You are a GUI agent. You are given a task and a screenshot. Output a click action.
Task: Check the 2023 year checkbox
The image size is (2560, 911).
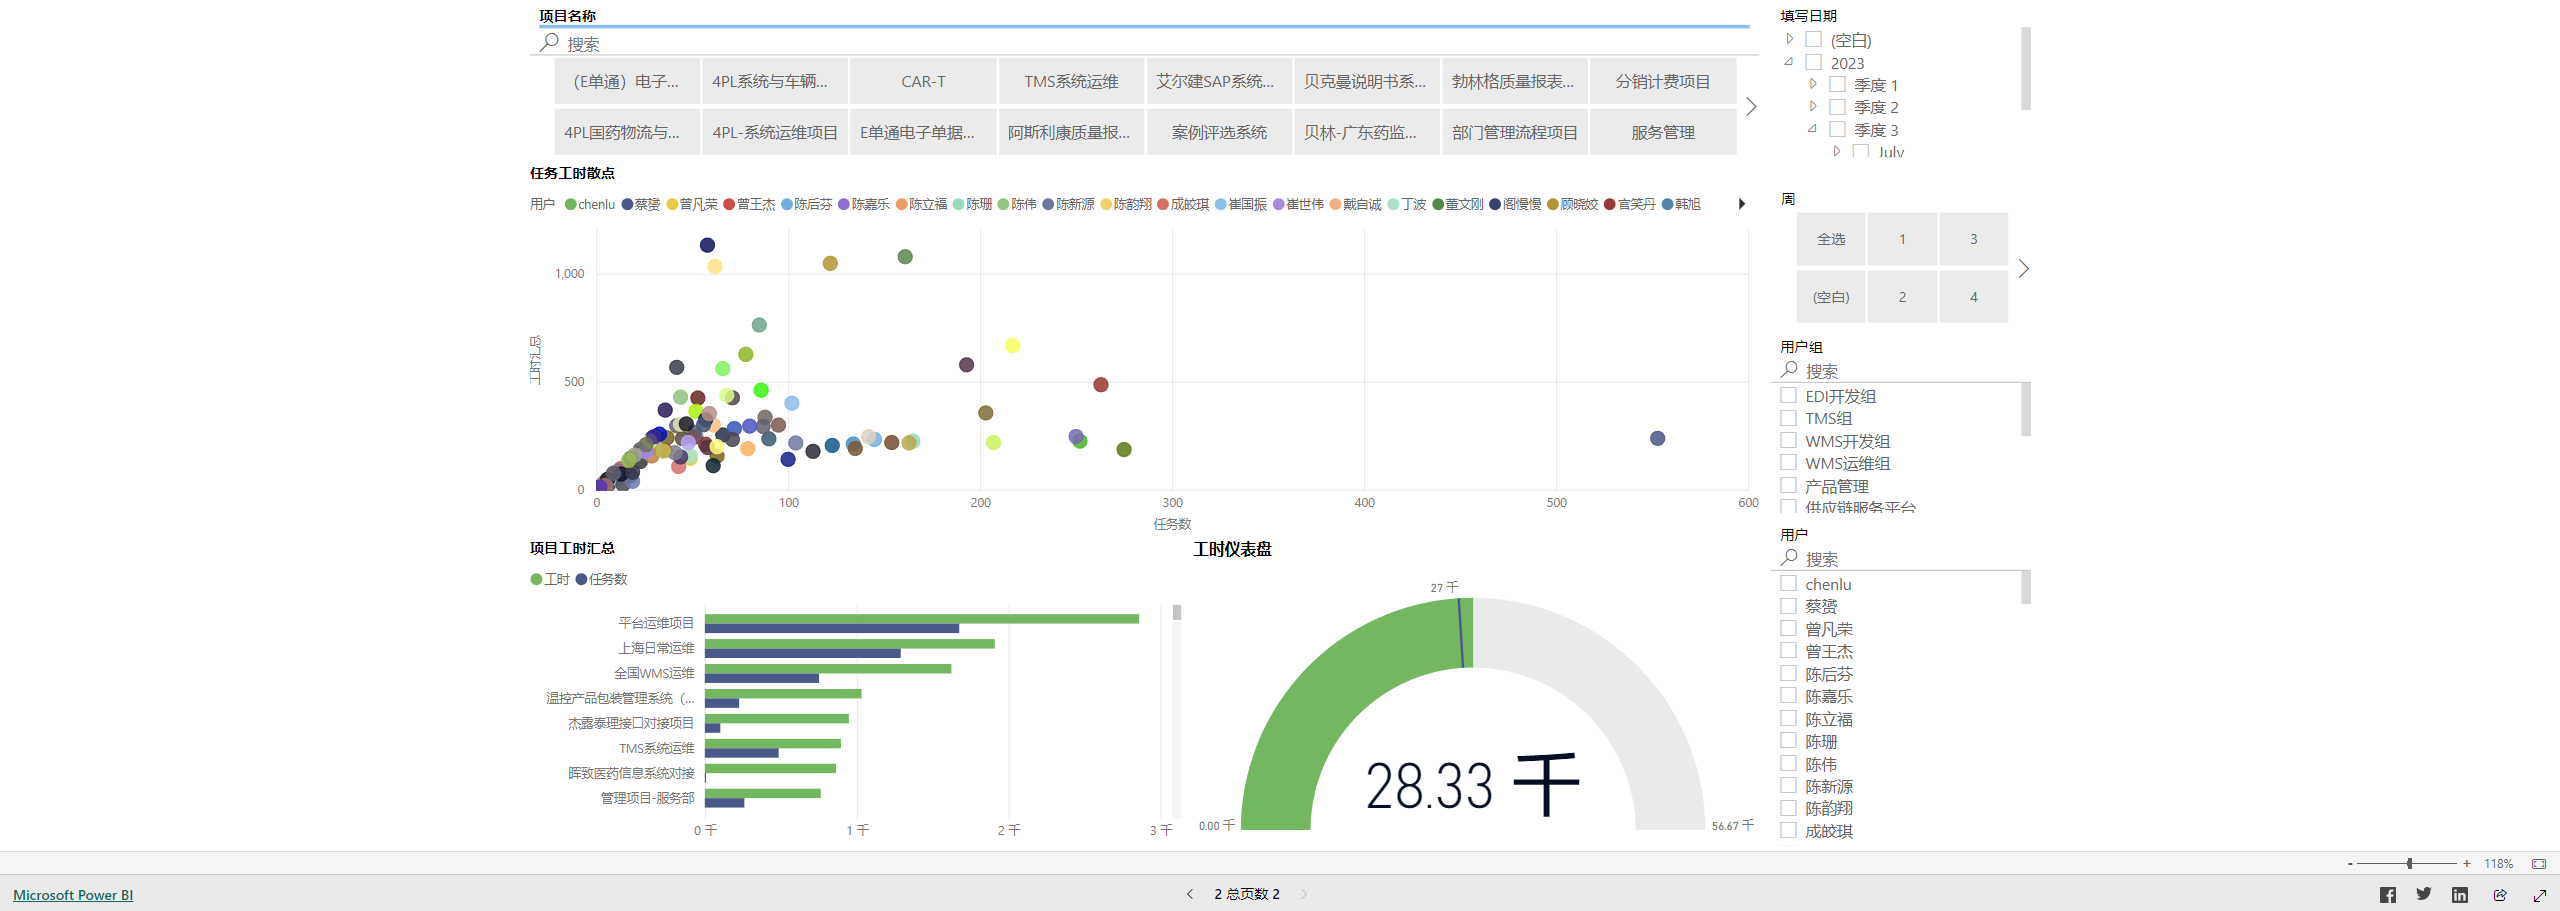click(x=1813, y=62)
